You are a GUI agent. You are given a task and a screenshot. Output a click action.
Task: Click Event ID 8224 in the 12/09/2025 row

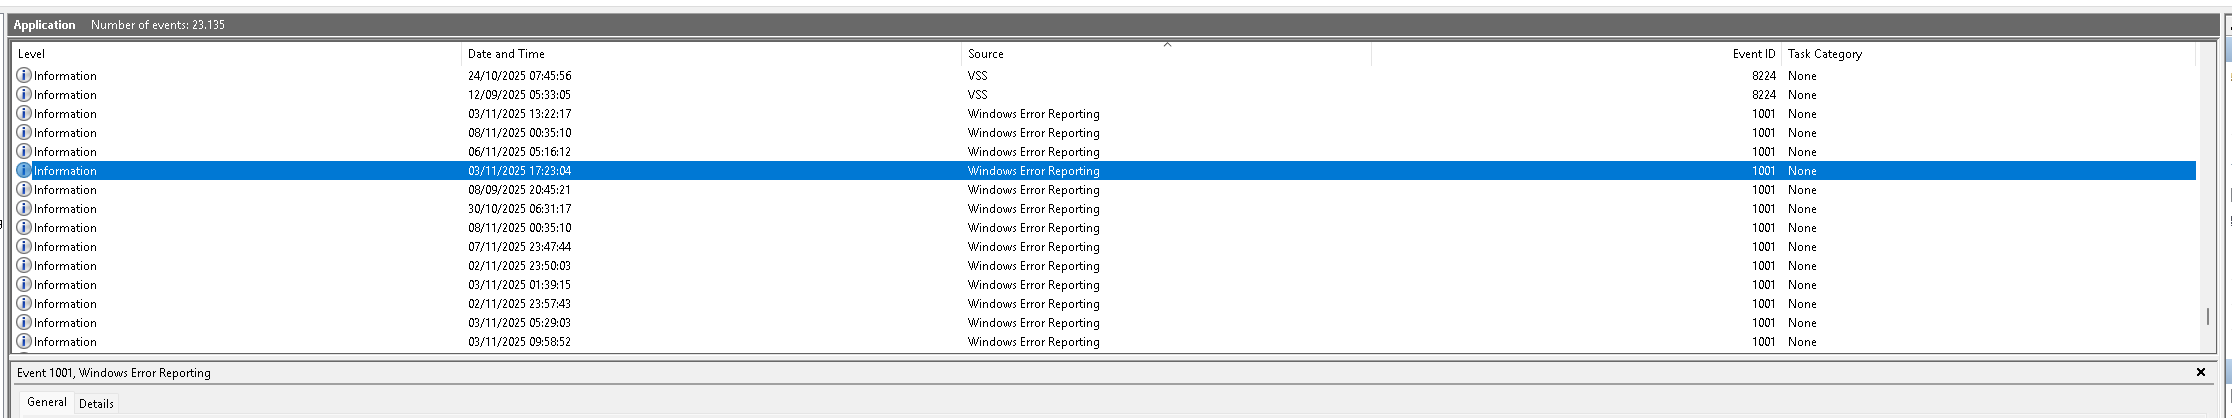[x=1763, y=95]
